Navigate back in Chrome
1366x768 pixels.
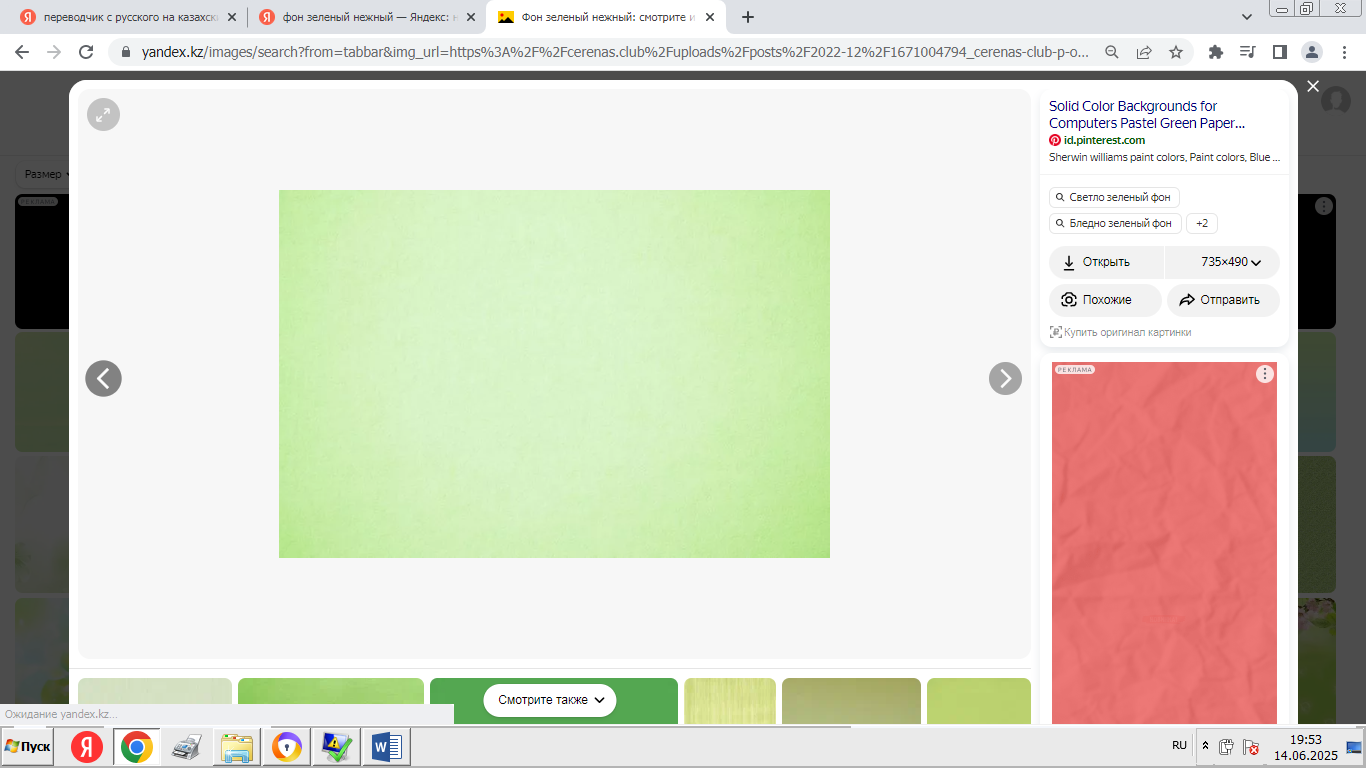pos(24,52)
